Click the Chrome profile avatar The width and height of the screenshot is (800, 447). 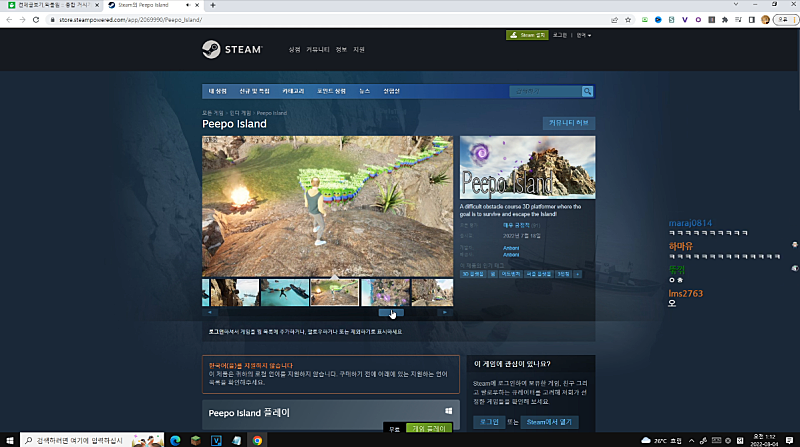[765, 20]
